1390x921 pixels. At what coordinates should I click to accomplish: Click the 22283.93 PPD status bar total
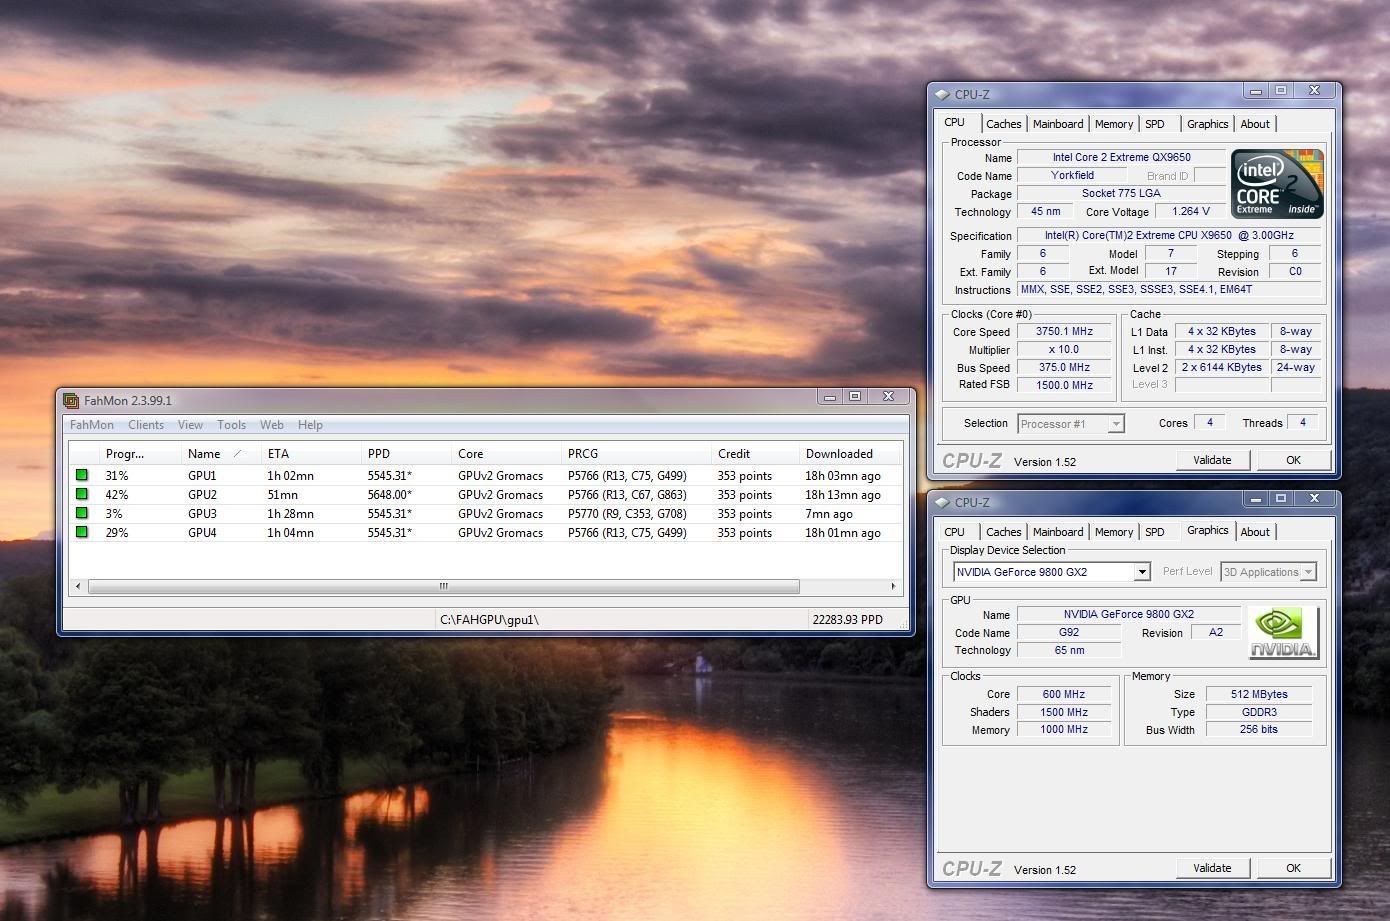click(x=848, y=620)
